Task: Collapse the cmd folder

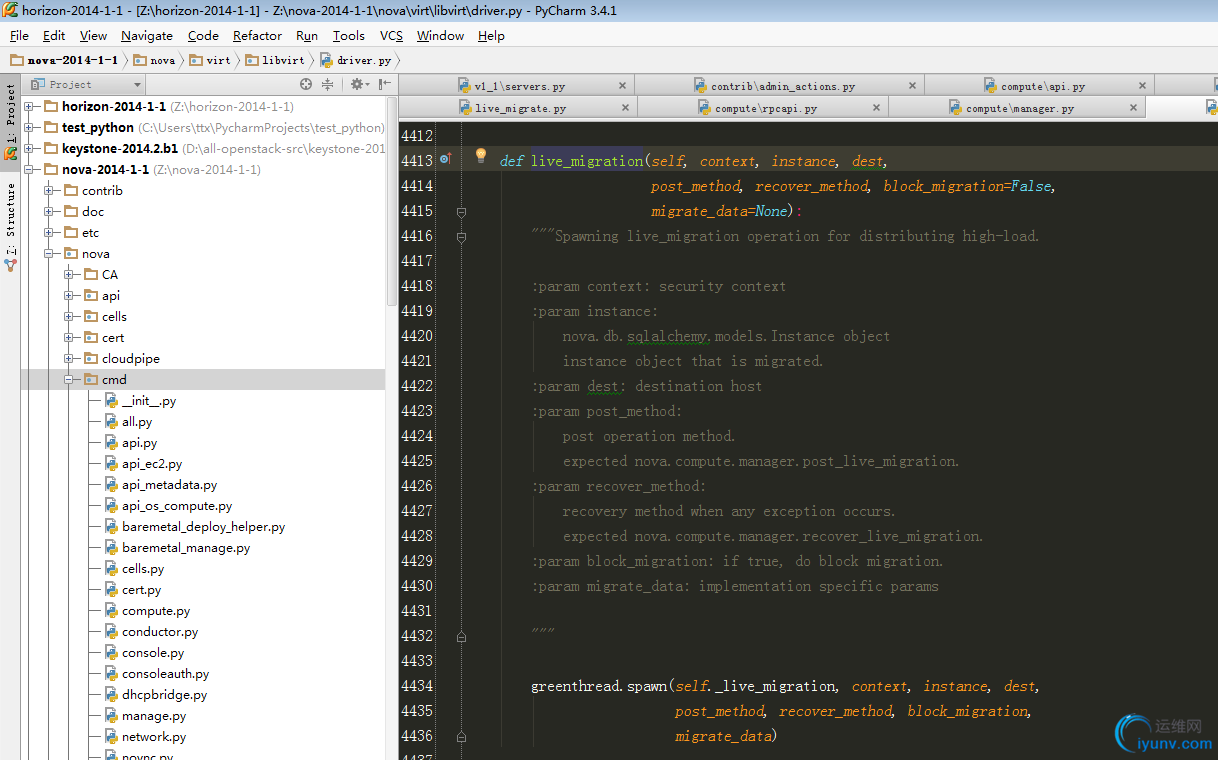Action: (x=69, y=380)
